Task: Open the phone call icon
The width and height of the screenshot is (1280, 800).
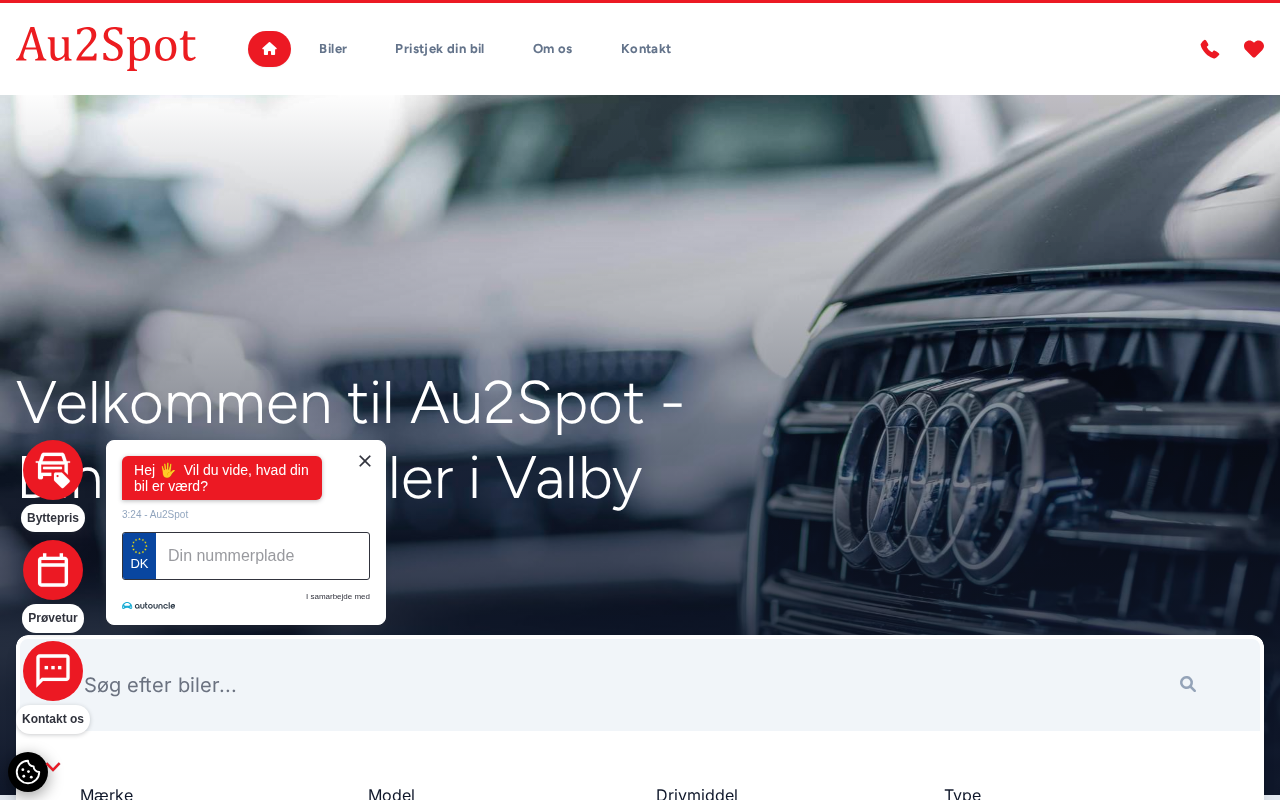Action: coord(1210,49)
